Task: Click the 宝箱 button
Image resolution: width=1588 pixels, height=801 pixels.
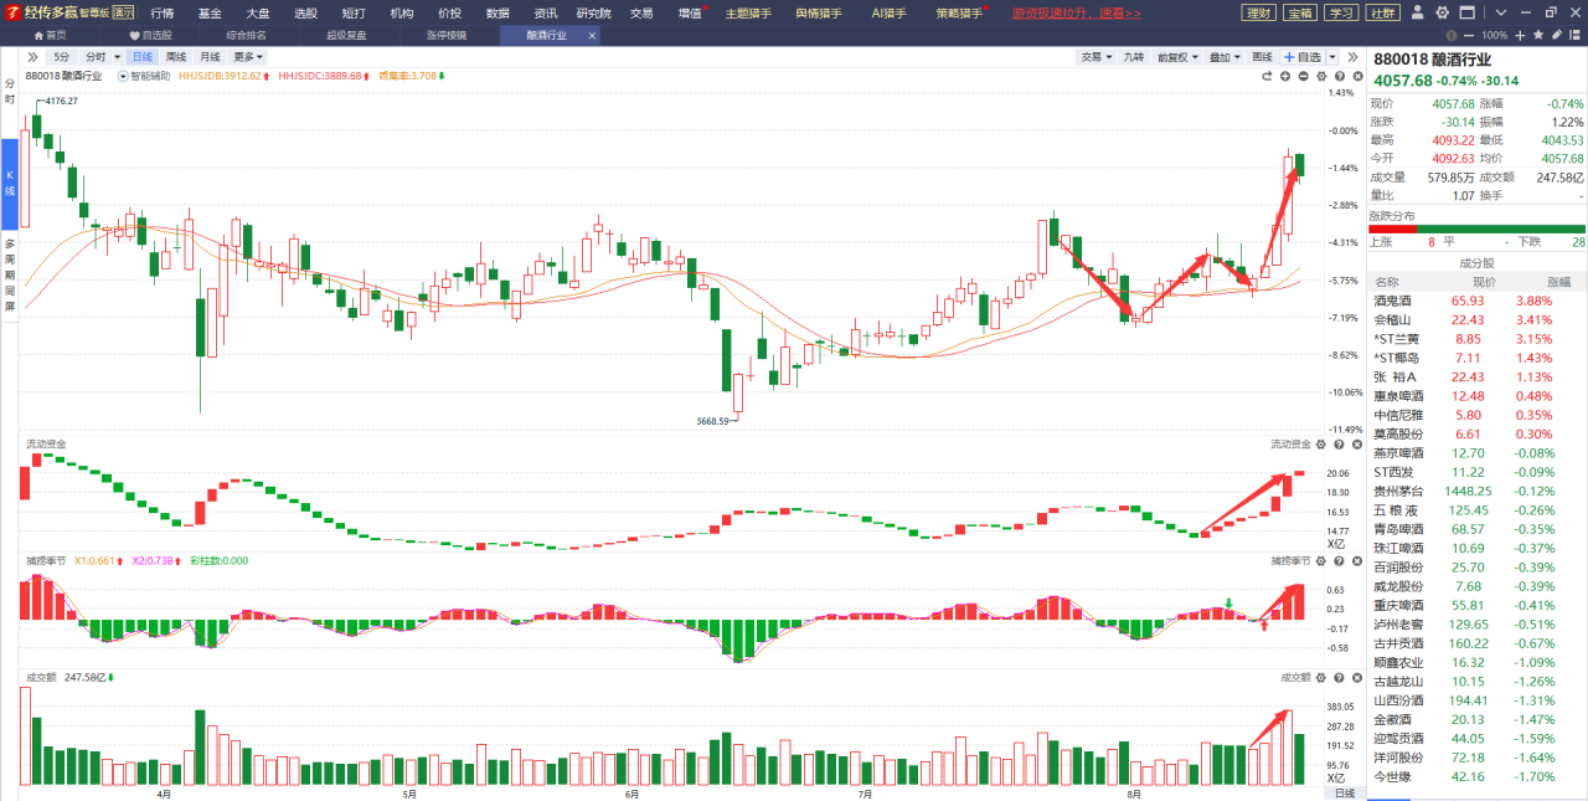Action: [x=1299, y=13]
